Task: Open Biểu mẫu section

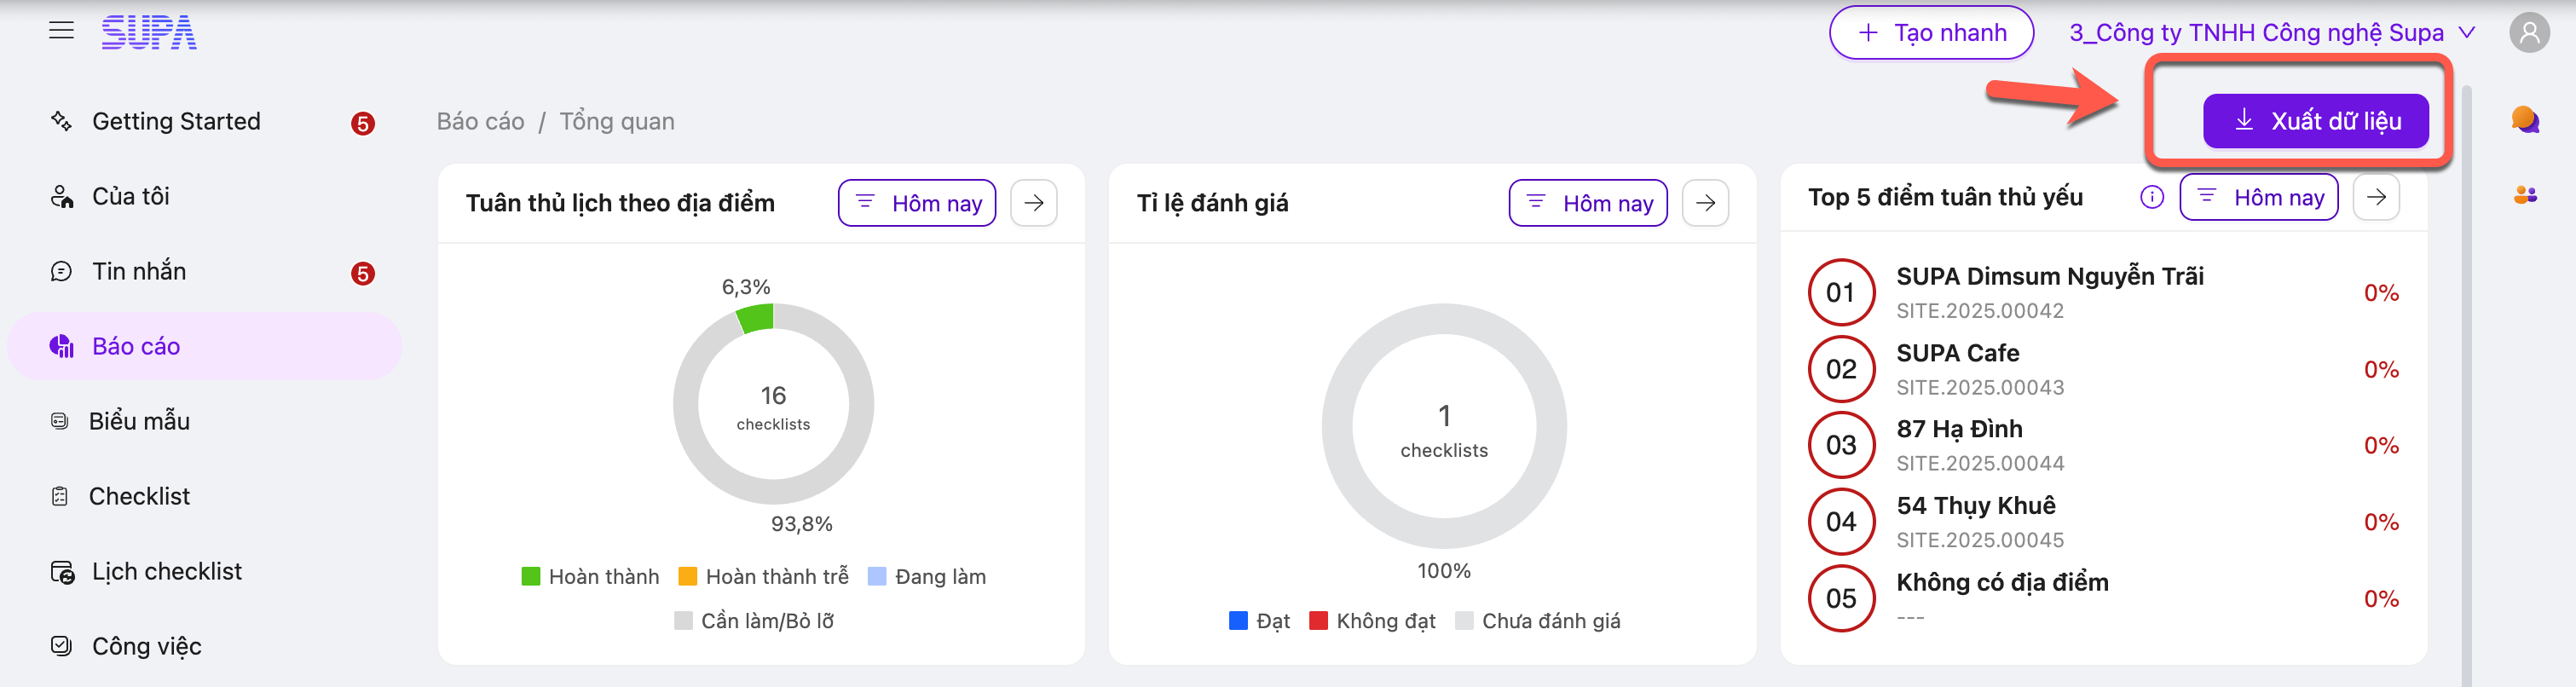Action: click(204, 421)
